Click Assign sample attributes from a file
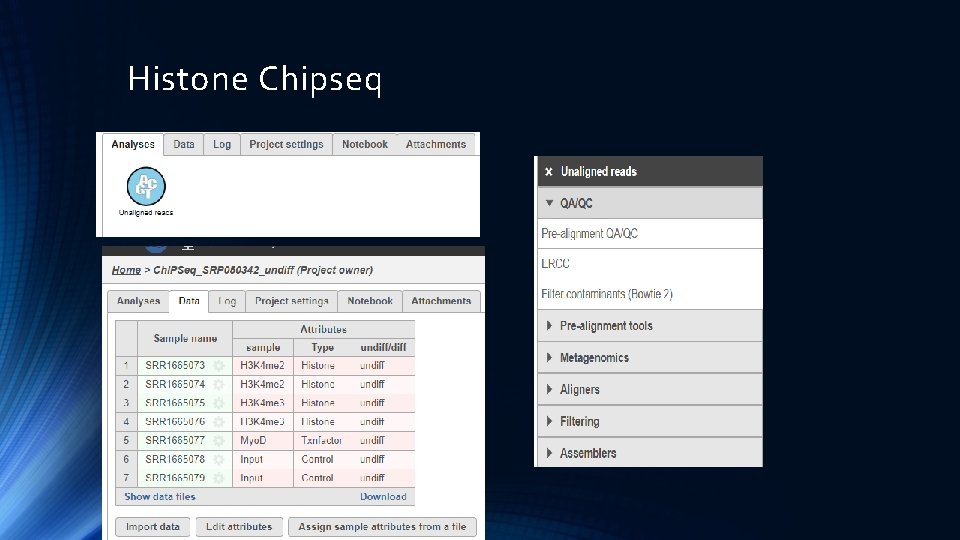 [x=382, y=527]
